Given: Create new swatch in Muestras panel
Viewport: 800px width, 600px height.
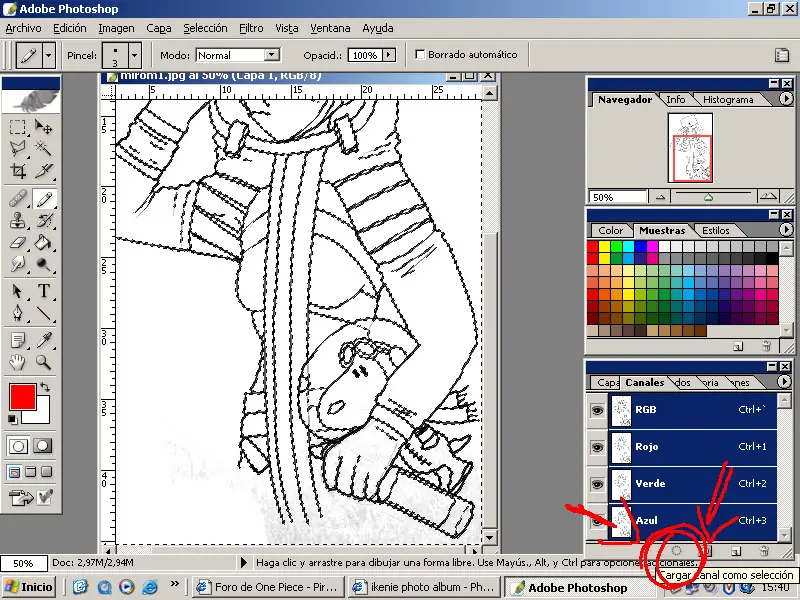Looking at the screenshot, I should (x=738, y=347).
